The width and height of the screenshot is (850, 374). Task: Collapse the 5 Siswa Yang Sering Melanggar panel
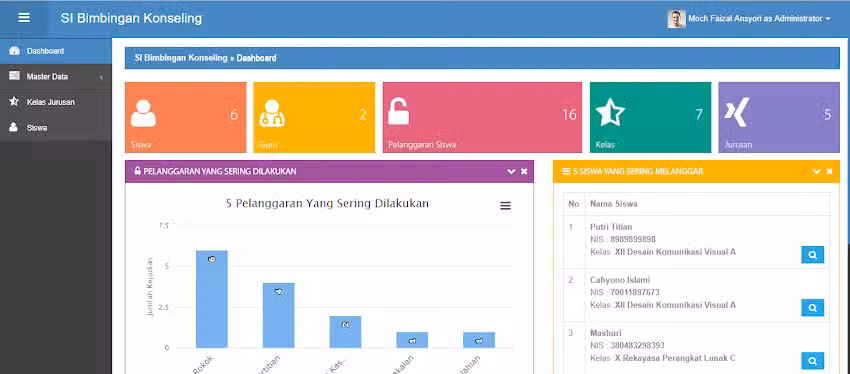pyautogui.click(x=816, y=171)
